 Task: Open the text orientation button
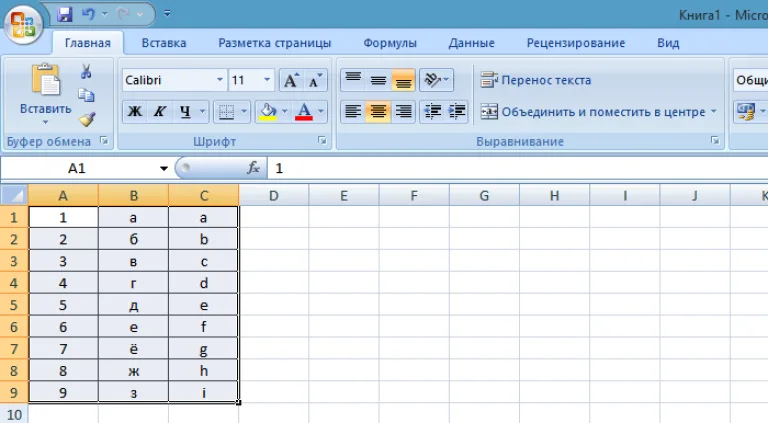(x=436, y=80)
